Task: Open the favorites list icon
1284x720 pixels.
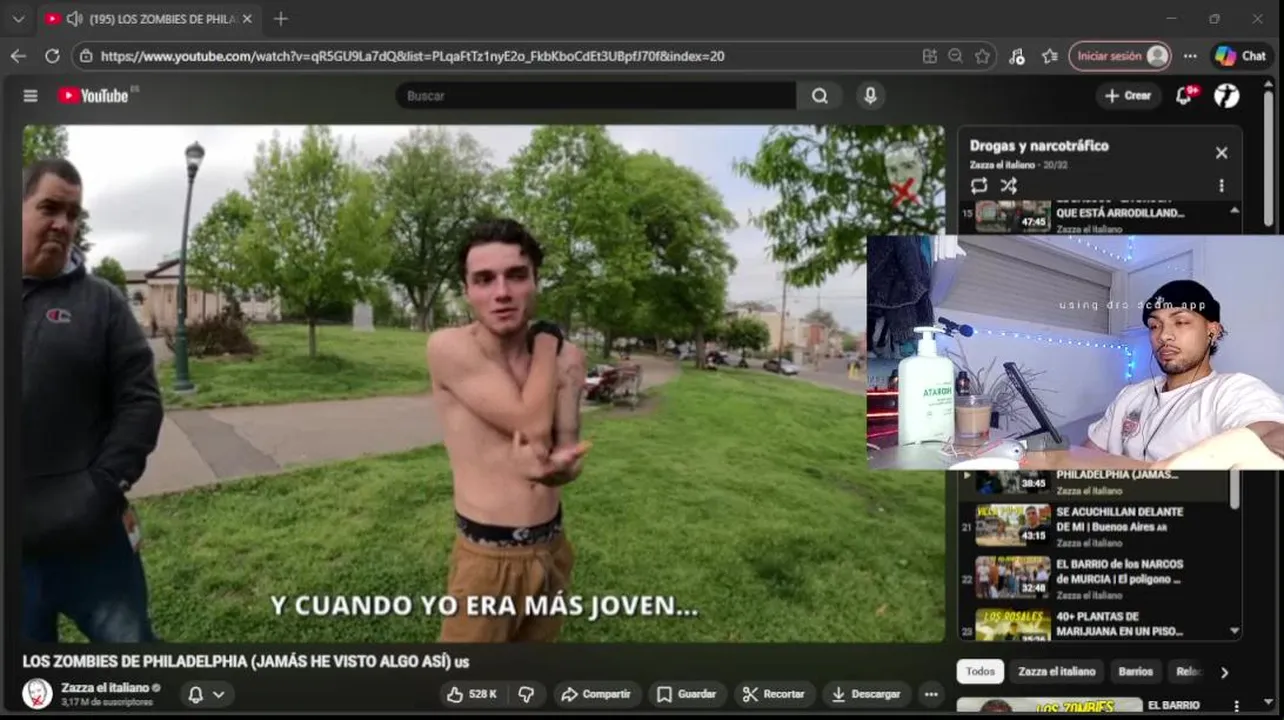Action: point(1049,56)
